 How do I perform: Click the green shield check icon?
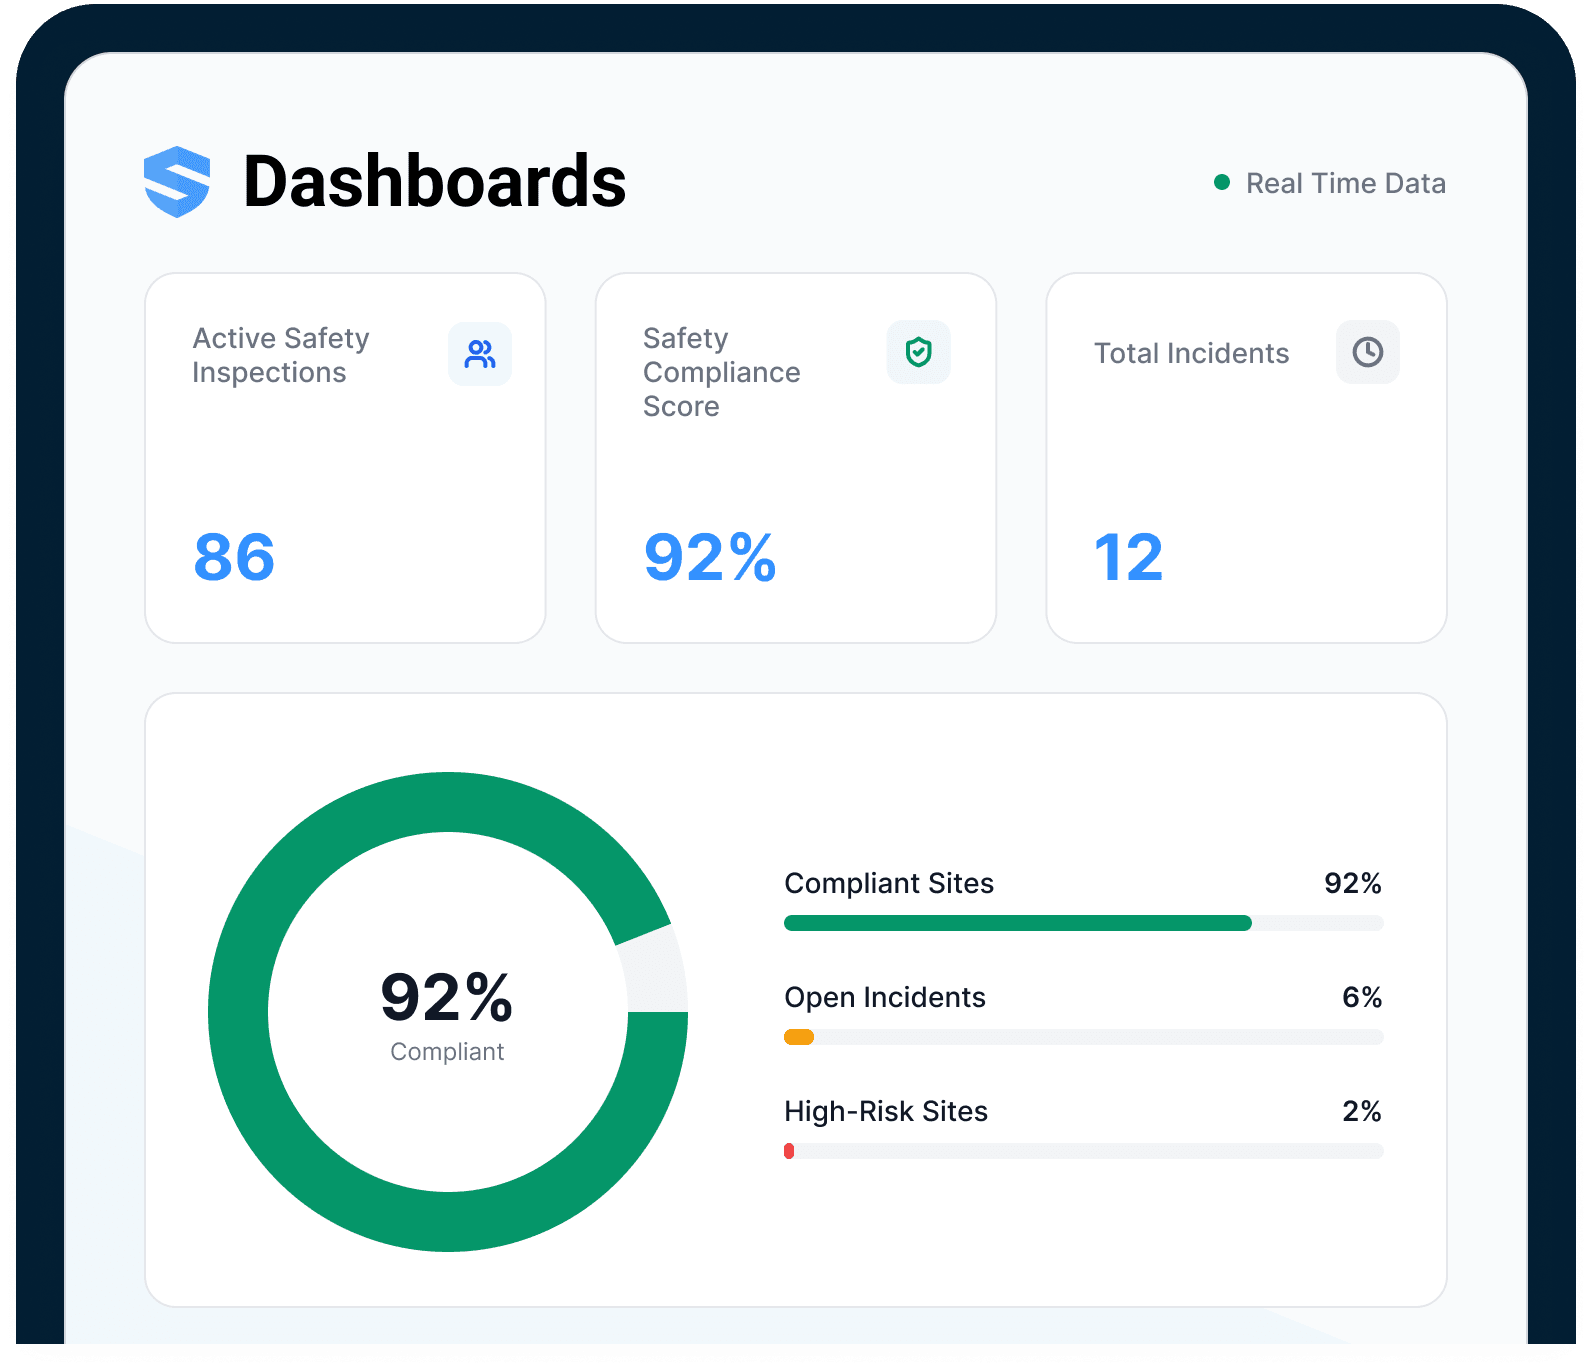[x=918, y=352]
